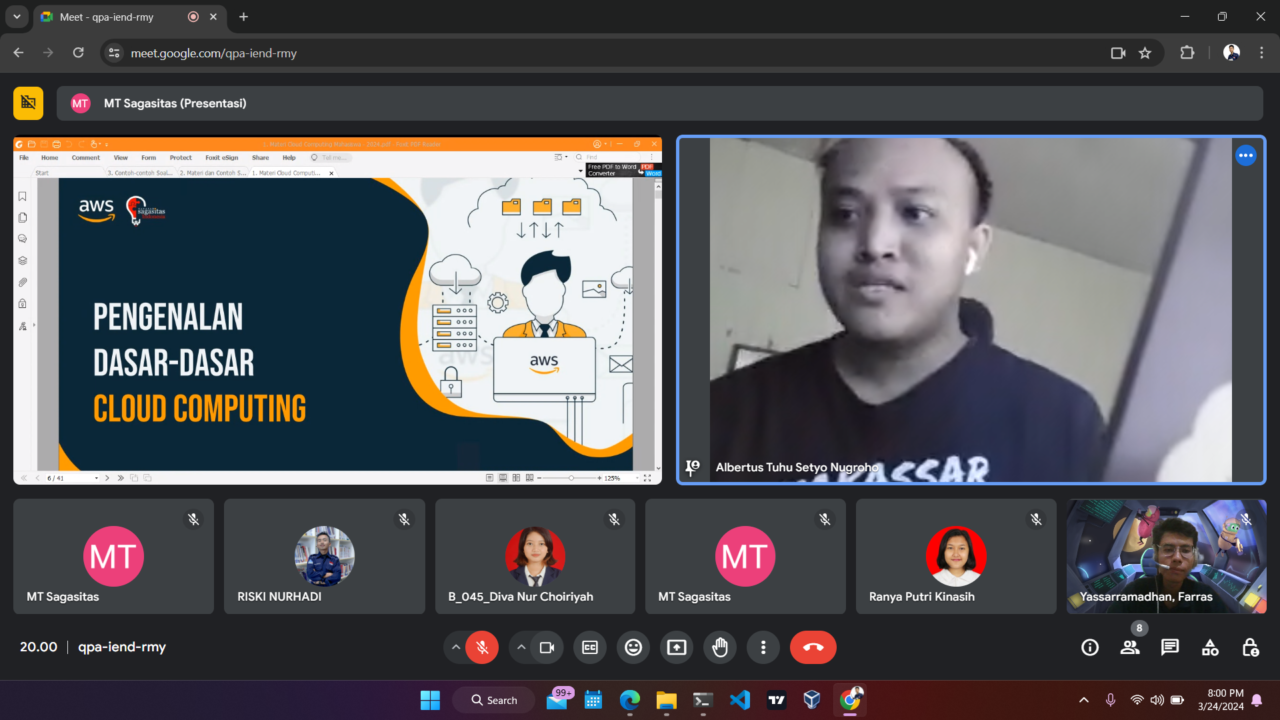Leave the call with red hang-up button
Viewport: 1280px width, 720px height.
(x=813, y=647)
